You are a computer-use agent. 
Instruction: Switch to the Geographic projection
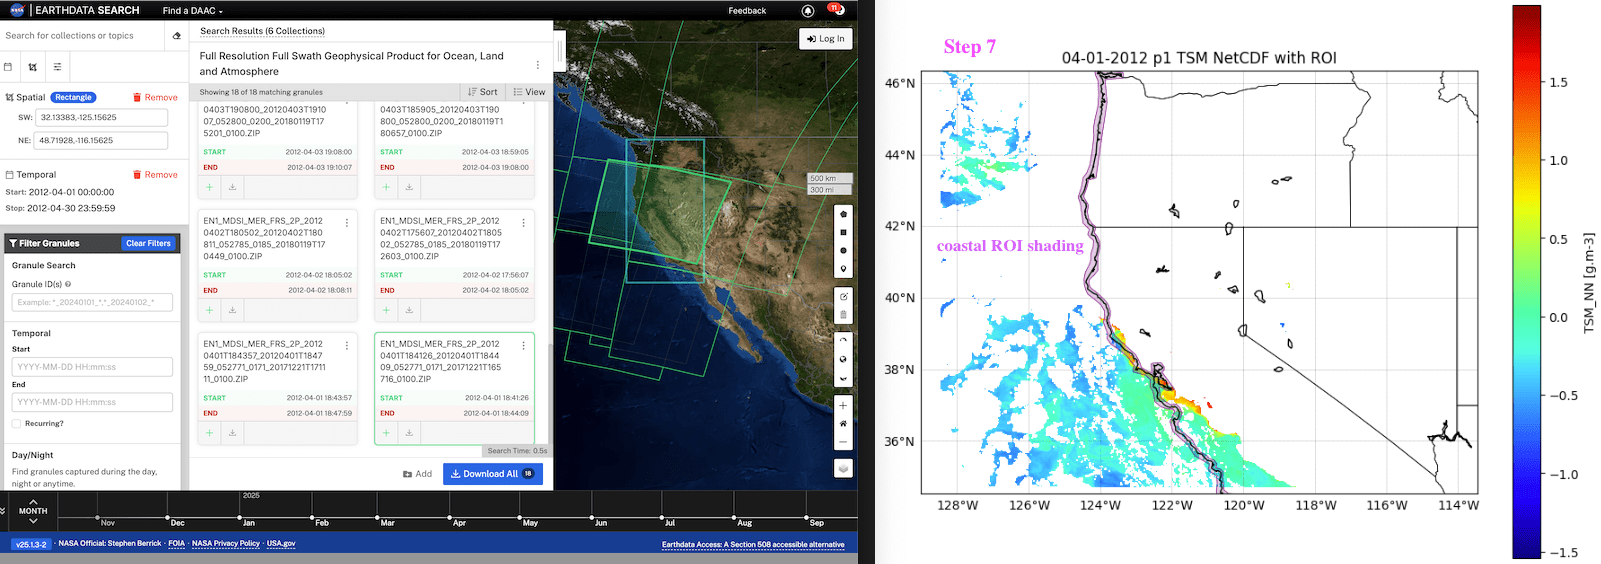(843, 360)
